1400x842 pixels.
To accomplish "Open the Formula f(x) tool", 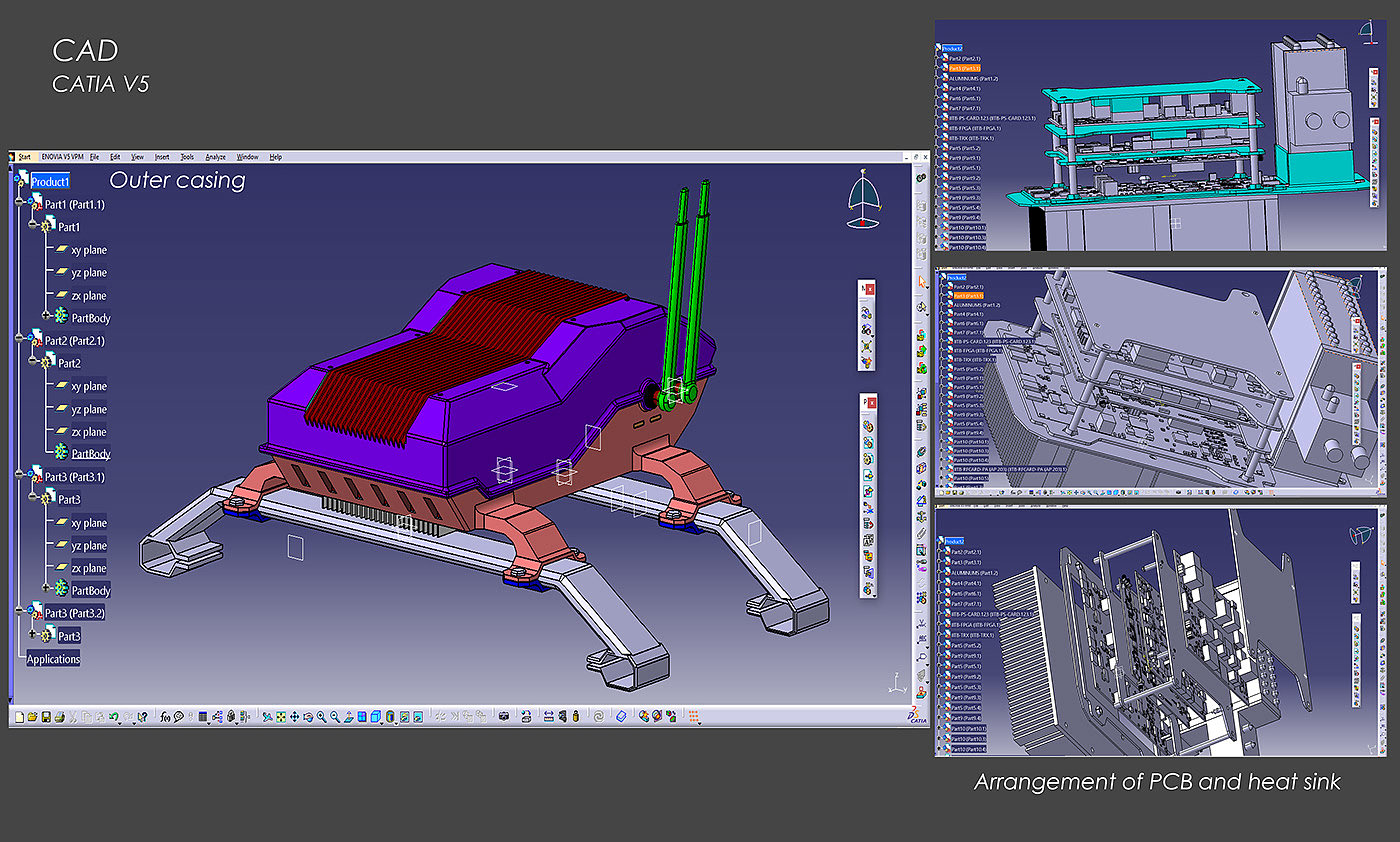I will click(165, 716).
